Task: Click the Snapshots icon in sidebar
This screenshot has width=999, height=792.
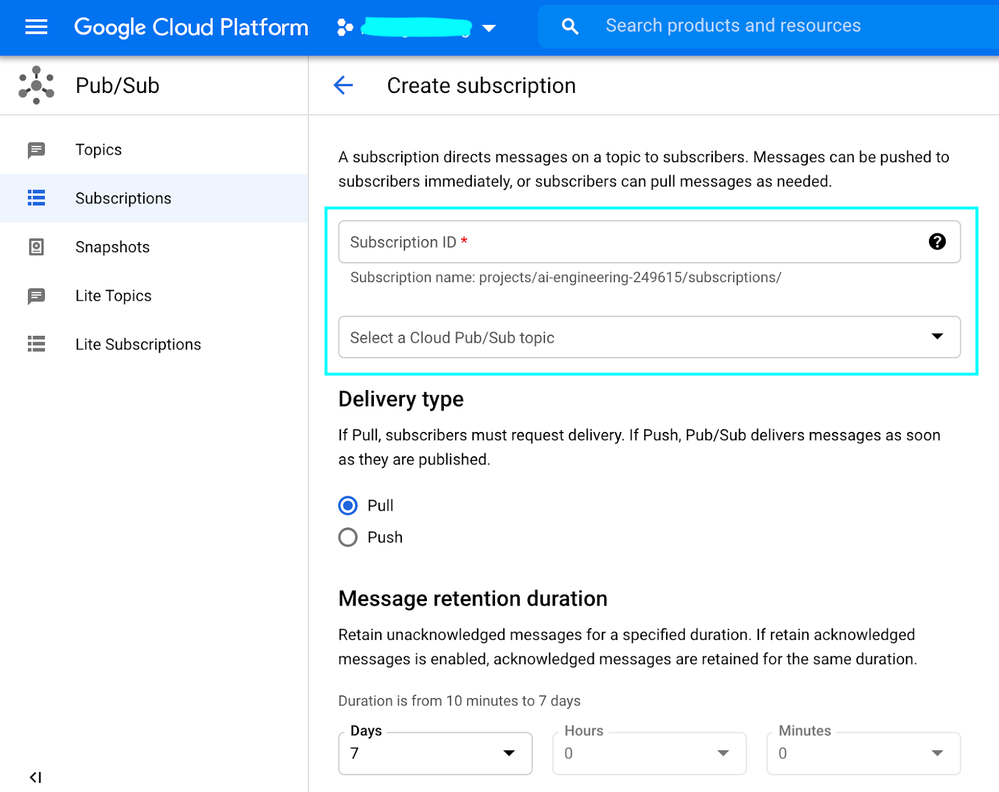Action: 37,247
